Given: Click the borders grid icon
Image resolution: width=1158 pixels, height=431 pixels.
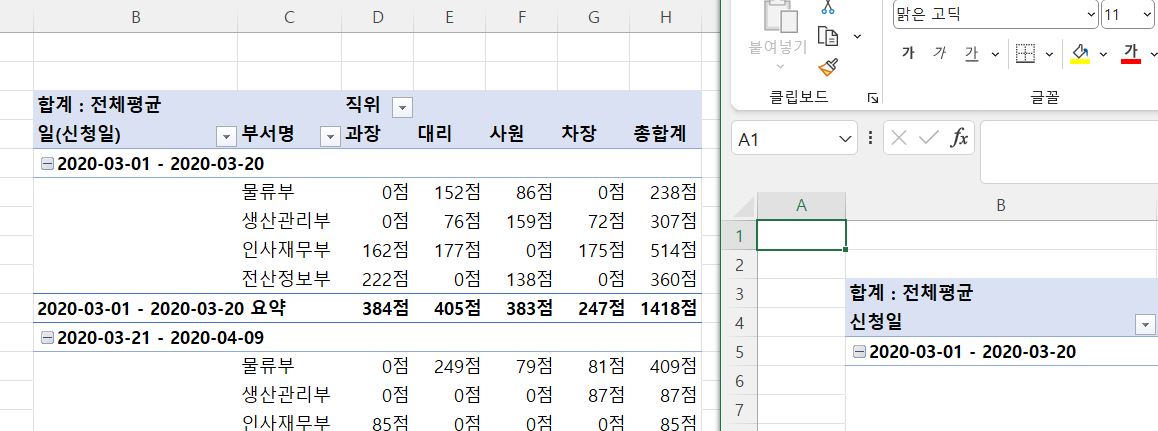Looking at the screenshot, I should click(x=1024, y=54).
